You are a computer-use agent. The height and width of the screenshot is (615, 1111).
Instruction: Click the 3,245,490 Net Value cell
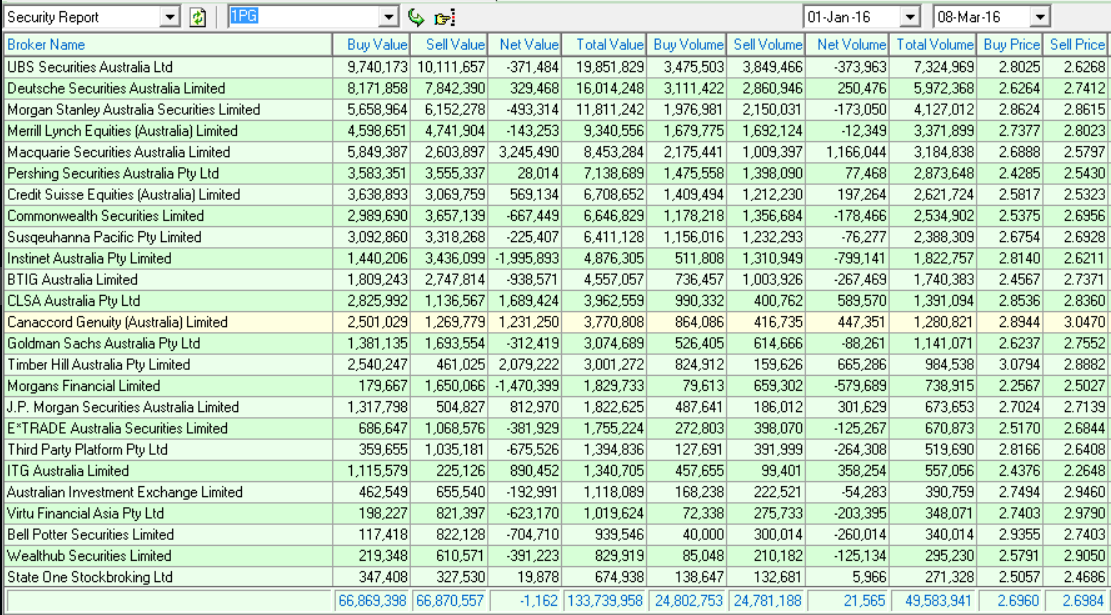(x=524, y=152)
